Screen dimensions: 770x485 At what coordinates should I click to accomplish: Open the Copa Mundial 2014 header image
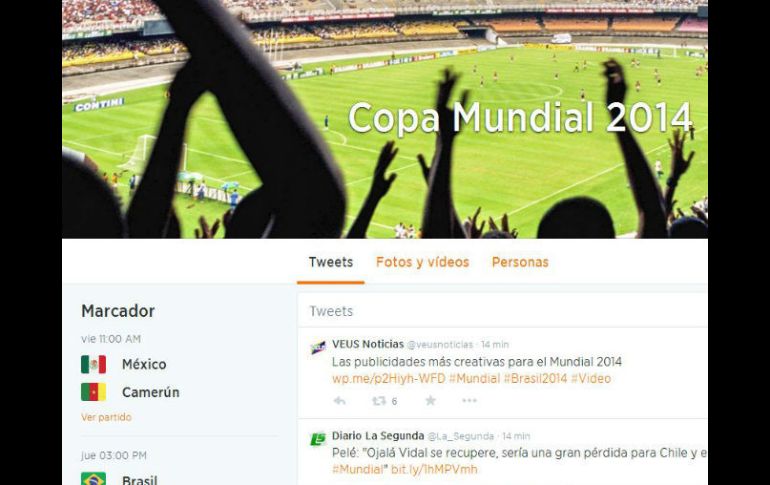(385, 119)
